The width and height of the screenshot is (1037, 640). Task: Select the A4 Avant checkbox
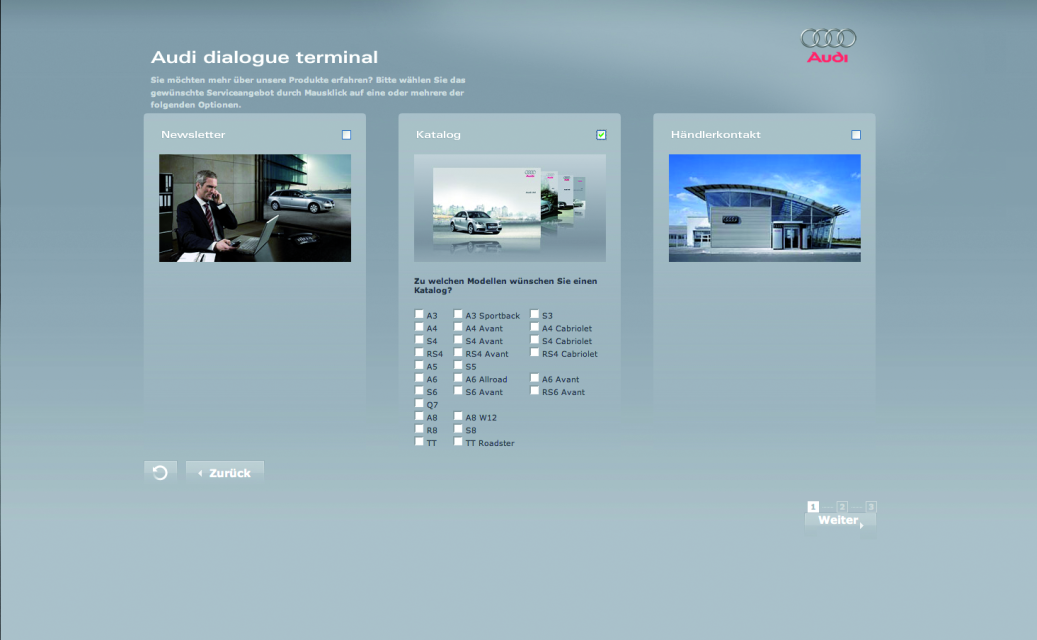(x=458, y=327)
